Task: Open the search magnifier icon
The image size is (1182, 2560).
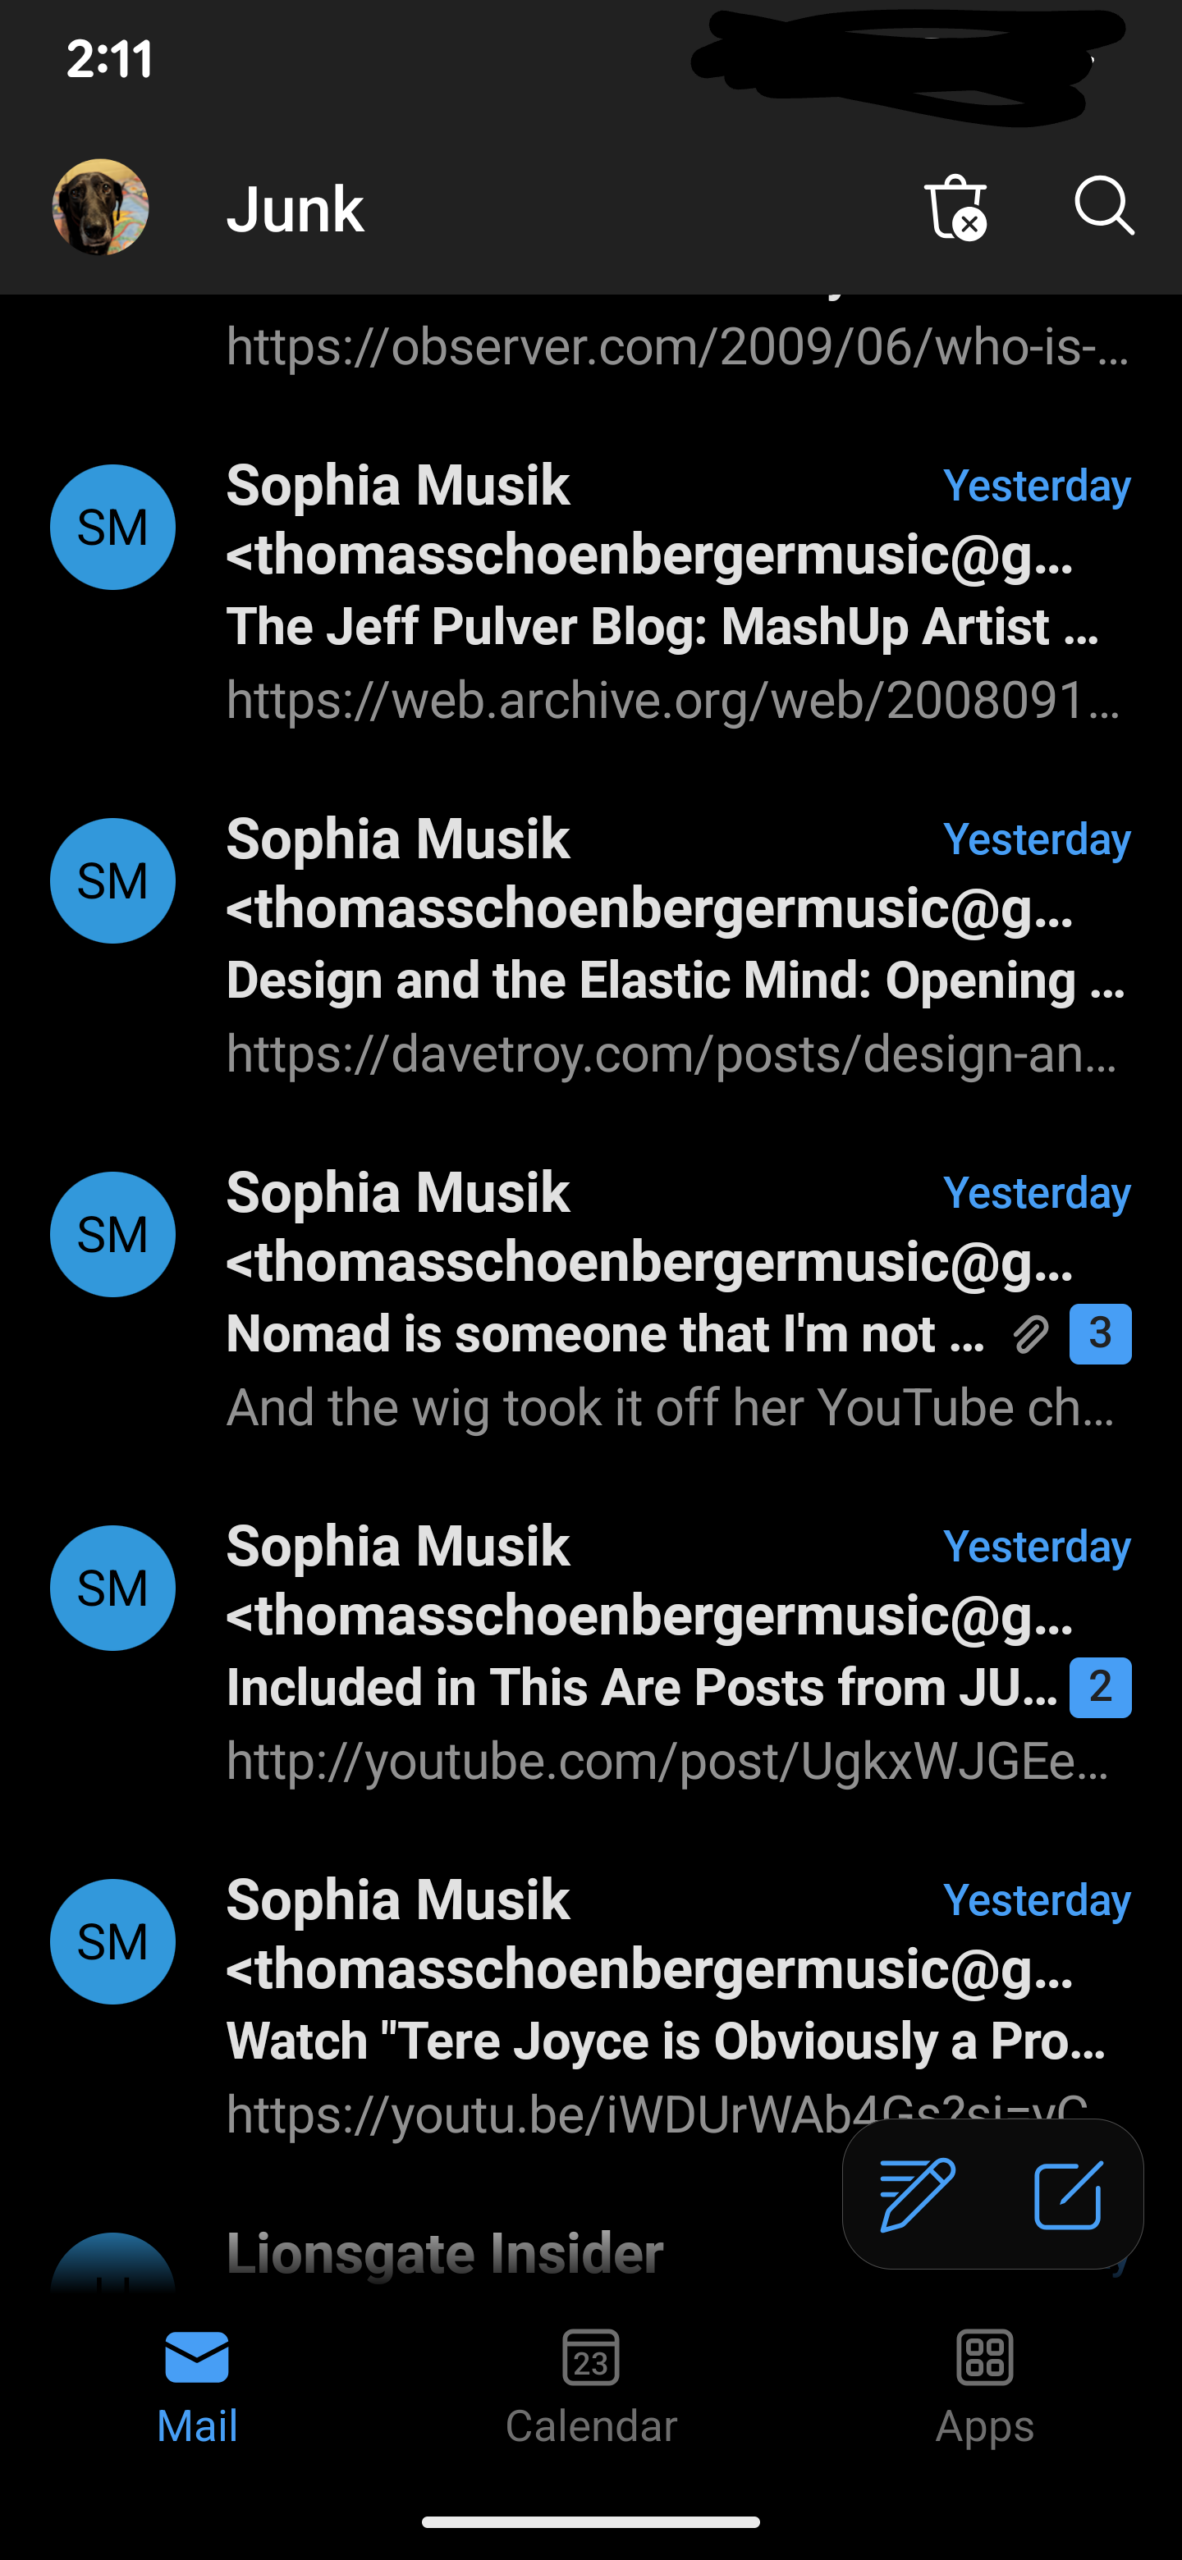Action: 1103,206
